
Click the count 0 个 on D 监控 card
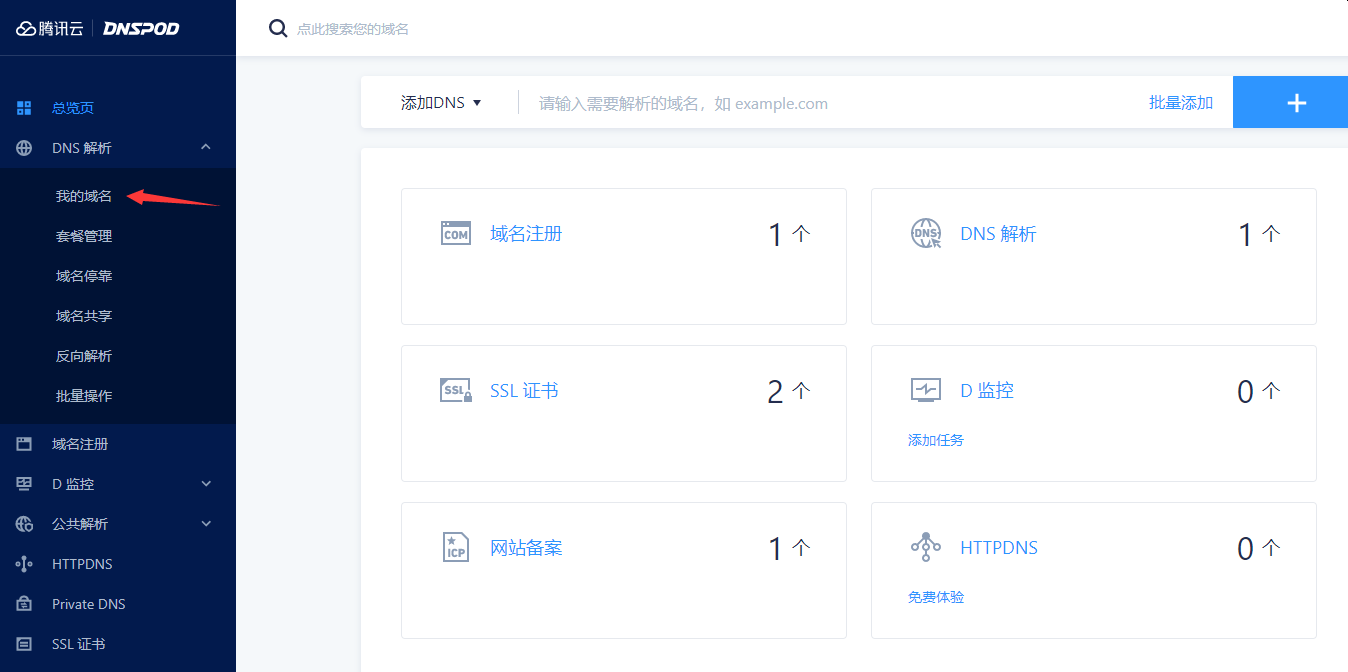[x=1259, y=391]
